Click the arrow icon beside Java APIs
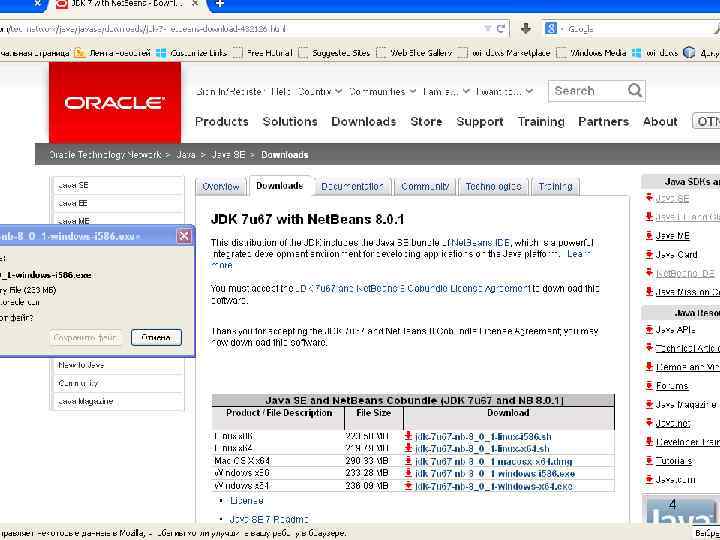 click(x=649, y=330)
